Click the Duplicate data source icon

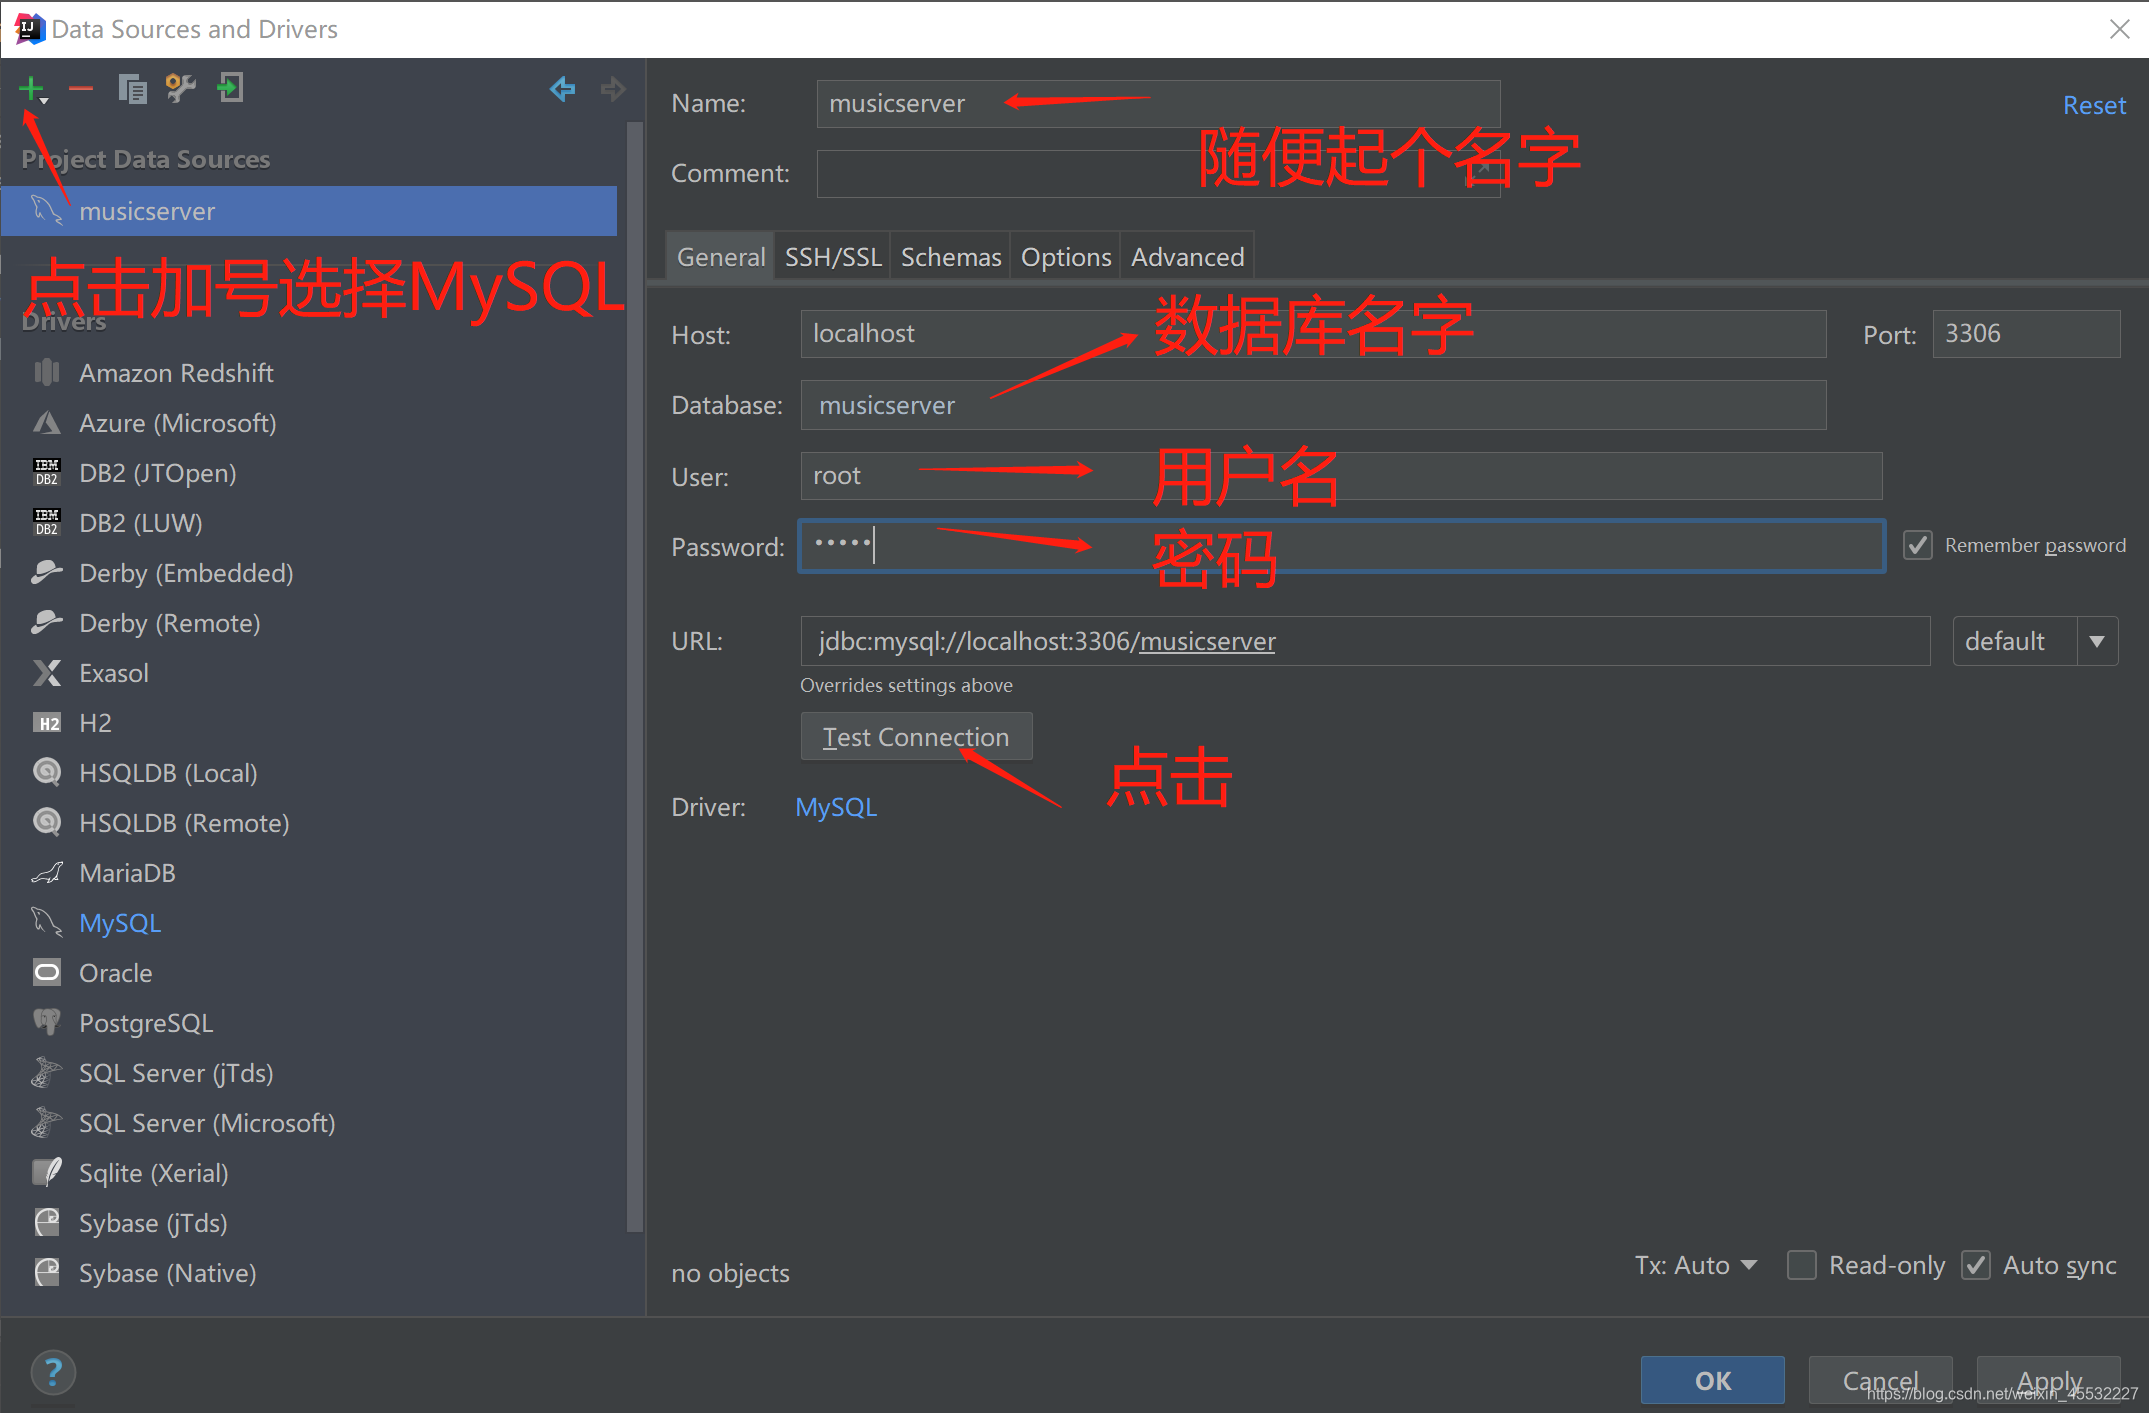tap(132, 89)
